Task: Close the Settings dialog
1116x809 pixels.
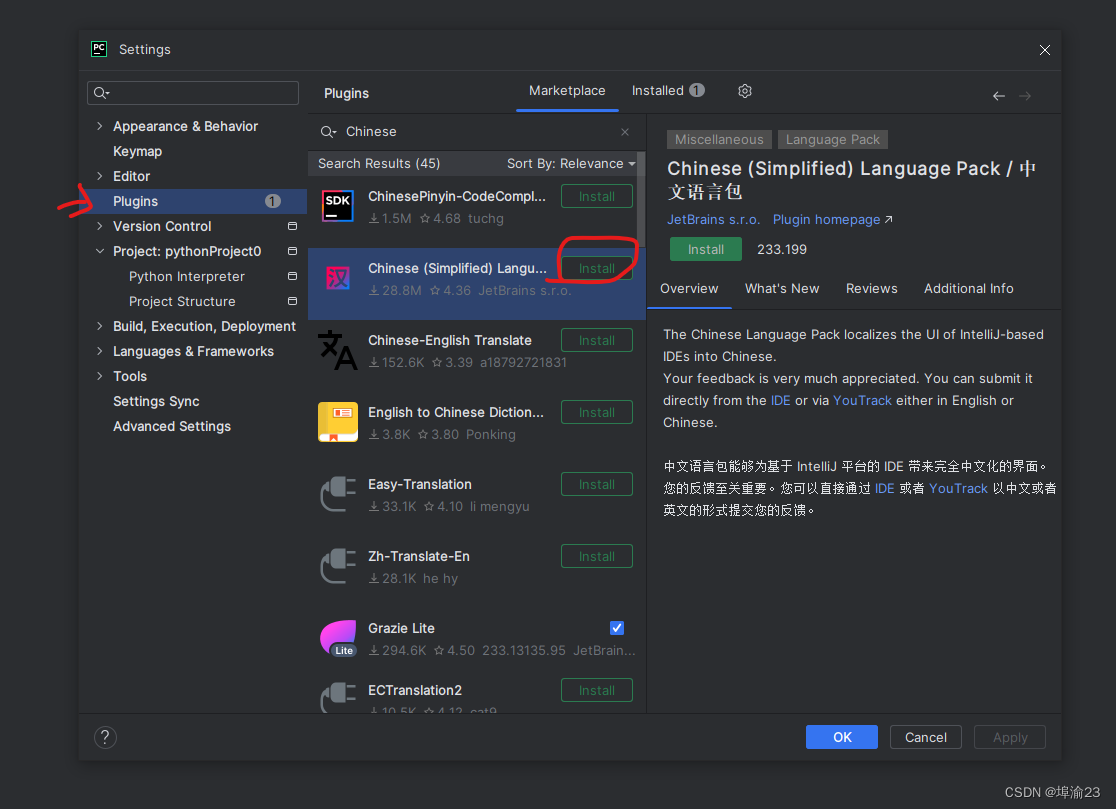Action: coord(1044,50)
